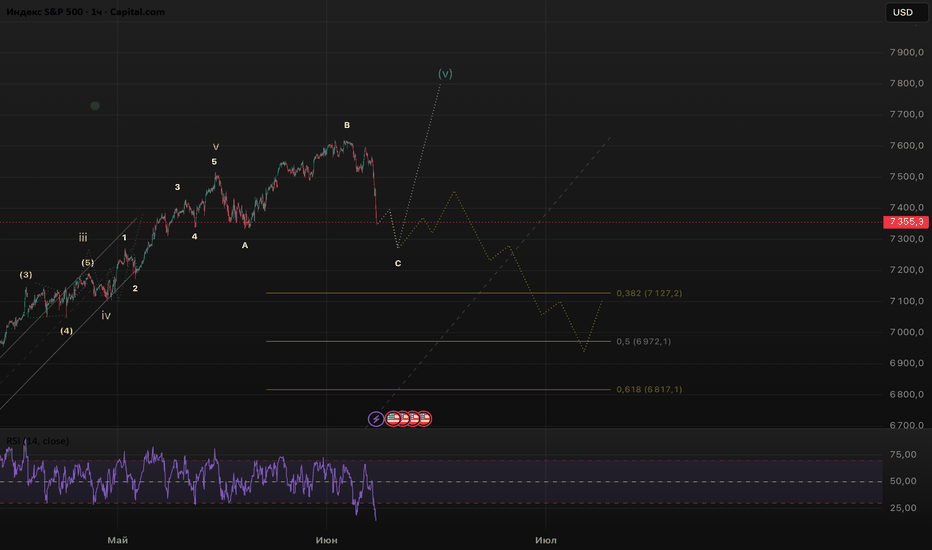
Task: Open the leftmost US flag economic event icon
Action: pyautogui.click(x=392, y=419)
